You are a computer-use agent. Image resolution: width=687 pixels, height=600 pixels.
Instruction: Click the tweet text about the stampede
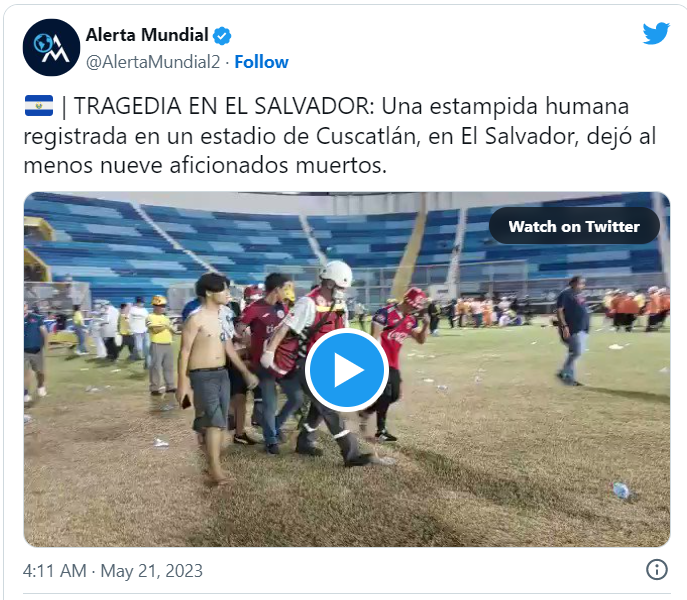click(x=340, y=136)
